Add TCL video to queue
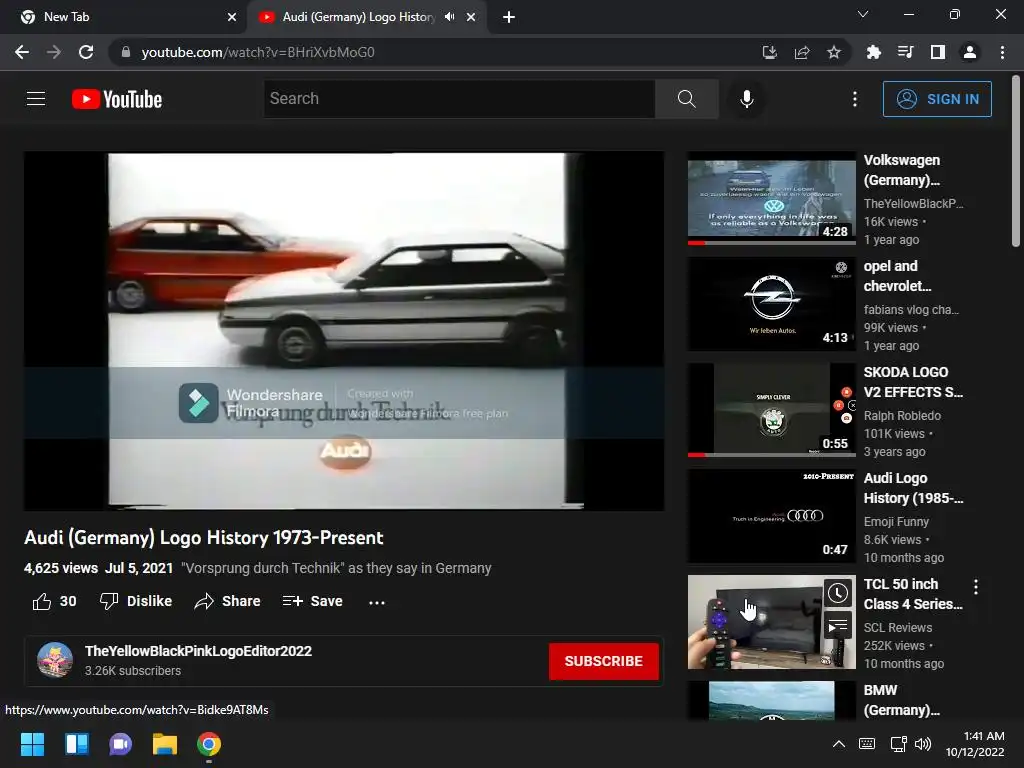The width and height of the screenshot is (1024, 768). (x=838, y=626)
